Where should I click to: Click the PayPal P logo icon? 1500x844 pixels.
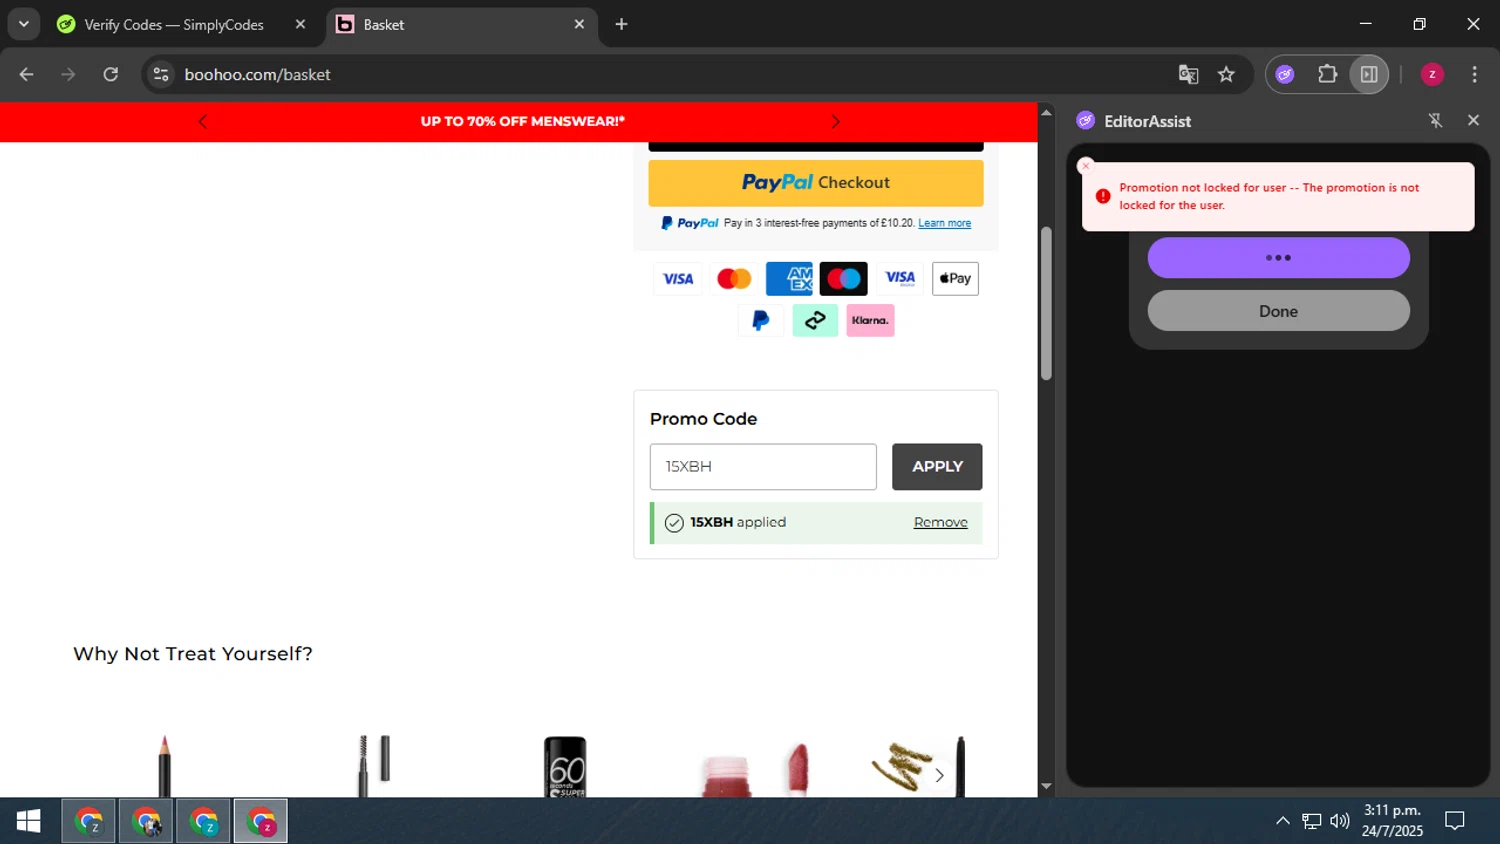(761, 320)
